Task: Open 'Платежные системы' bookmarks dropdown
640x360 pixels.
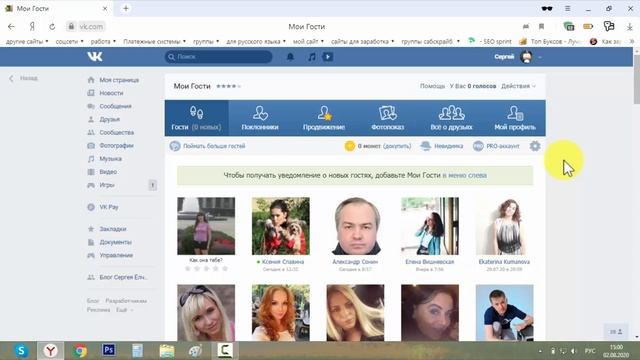Action: (154, 41)
